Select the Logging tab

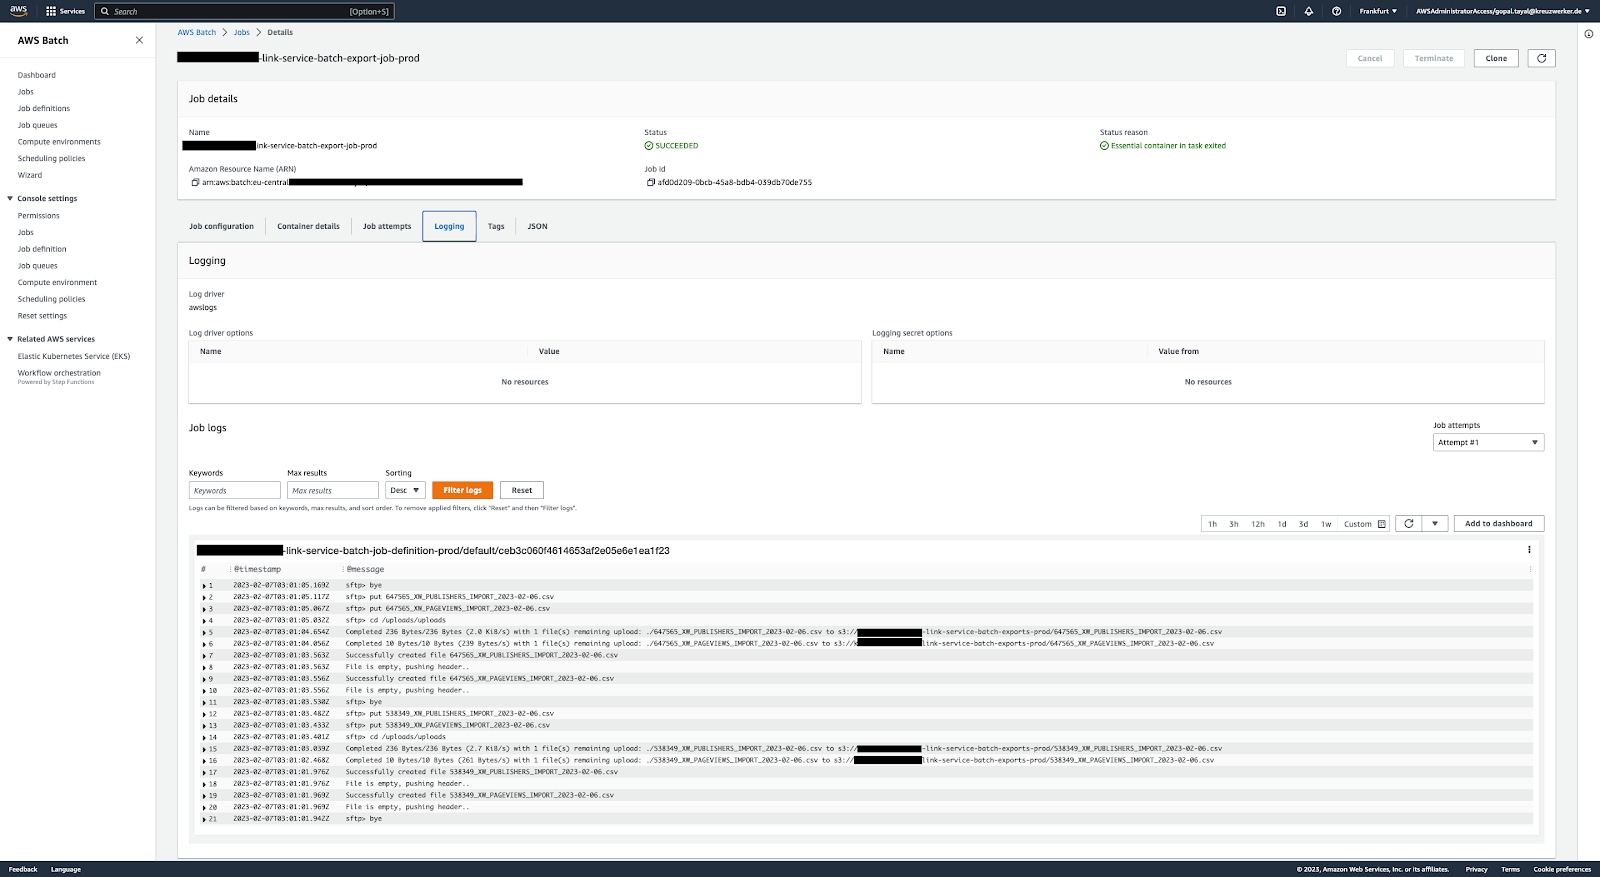(449, 226)
